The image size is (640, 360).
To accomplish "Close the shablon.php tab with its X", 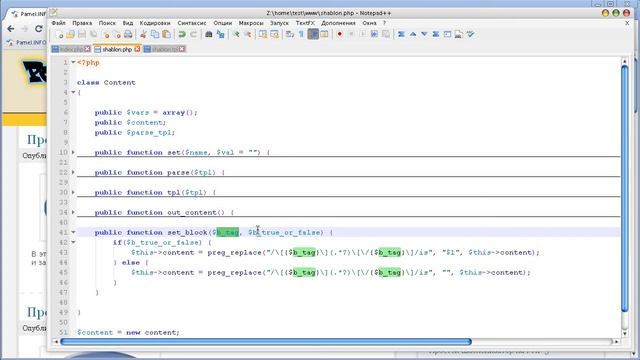I will [137, 49].
